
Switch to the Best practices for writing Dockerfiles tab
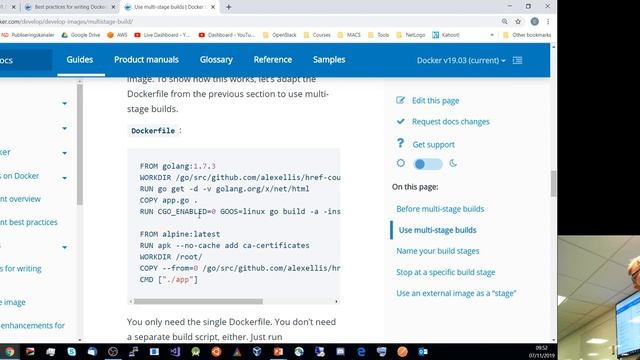point(69,7)
